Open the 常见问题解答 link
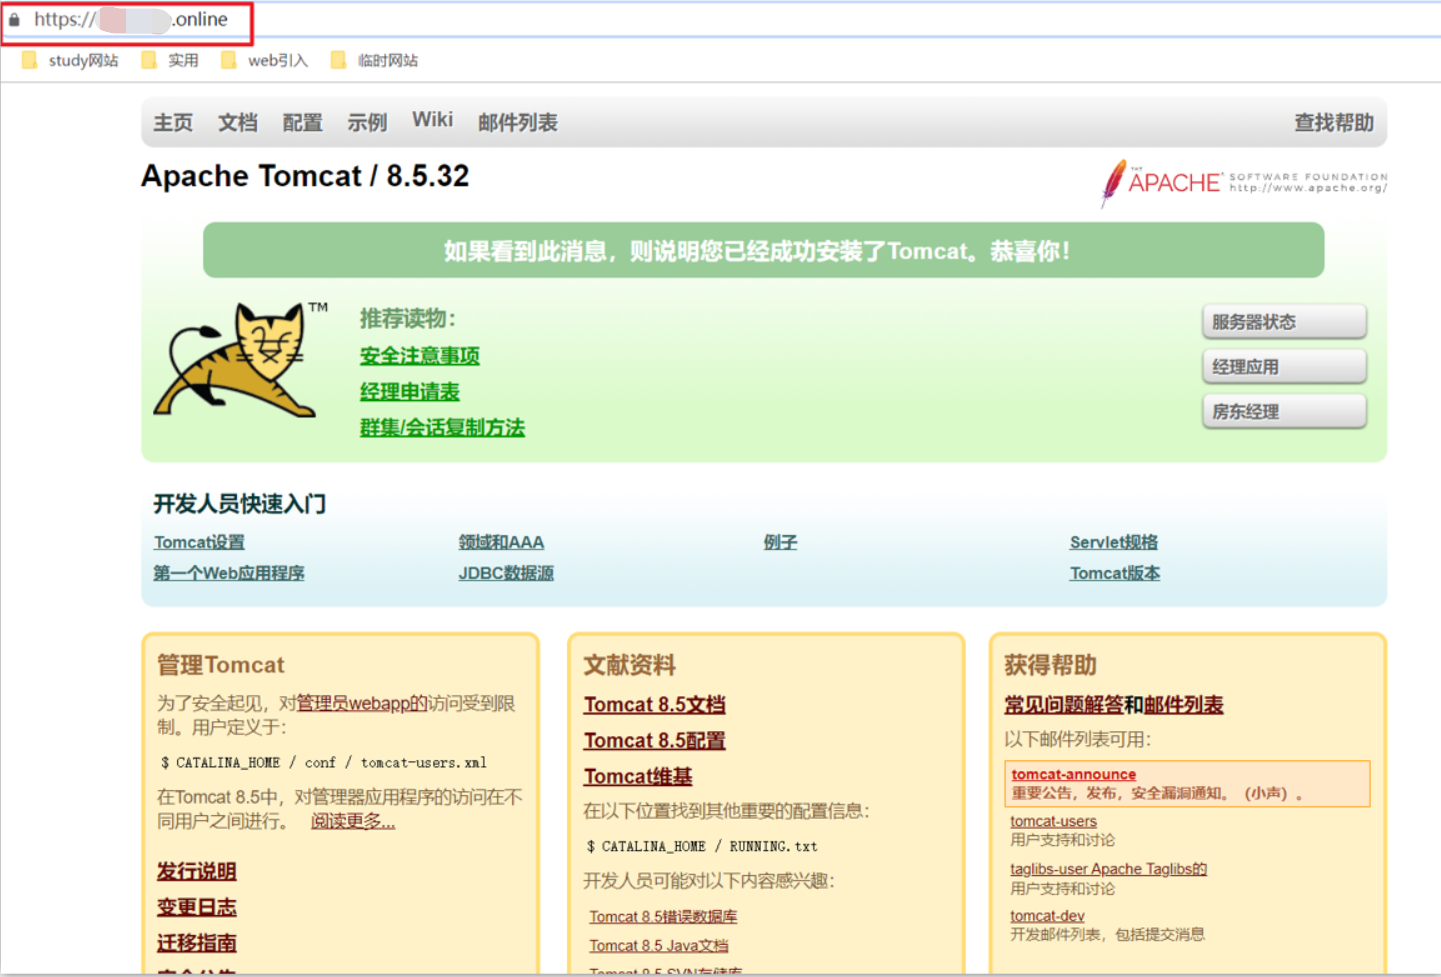Image resolution: width=1441 pixels, height=977 pixels. click(x=1064, y=705)
